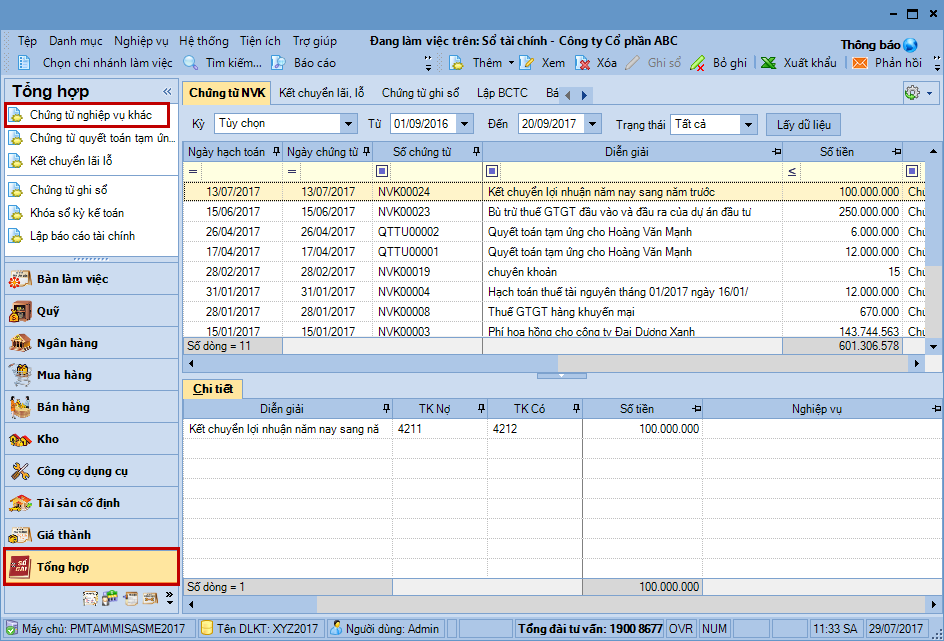Click the Bỏ ghi toolbar icon
This screenshot has height=641, width=944.
[x=698, y=63]
